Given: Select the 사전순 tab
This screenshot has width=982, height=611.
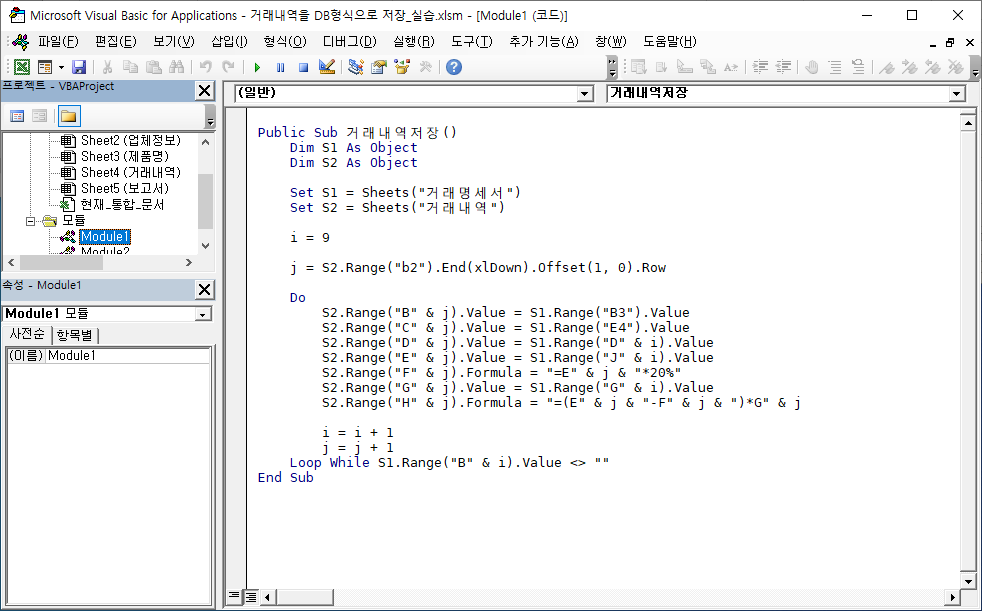Looking at the screenshot, I should pyautogui.click(x=27, y=335).
